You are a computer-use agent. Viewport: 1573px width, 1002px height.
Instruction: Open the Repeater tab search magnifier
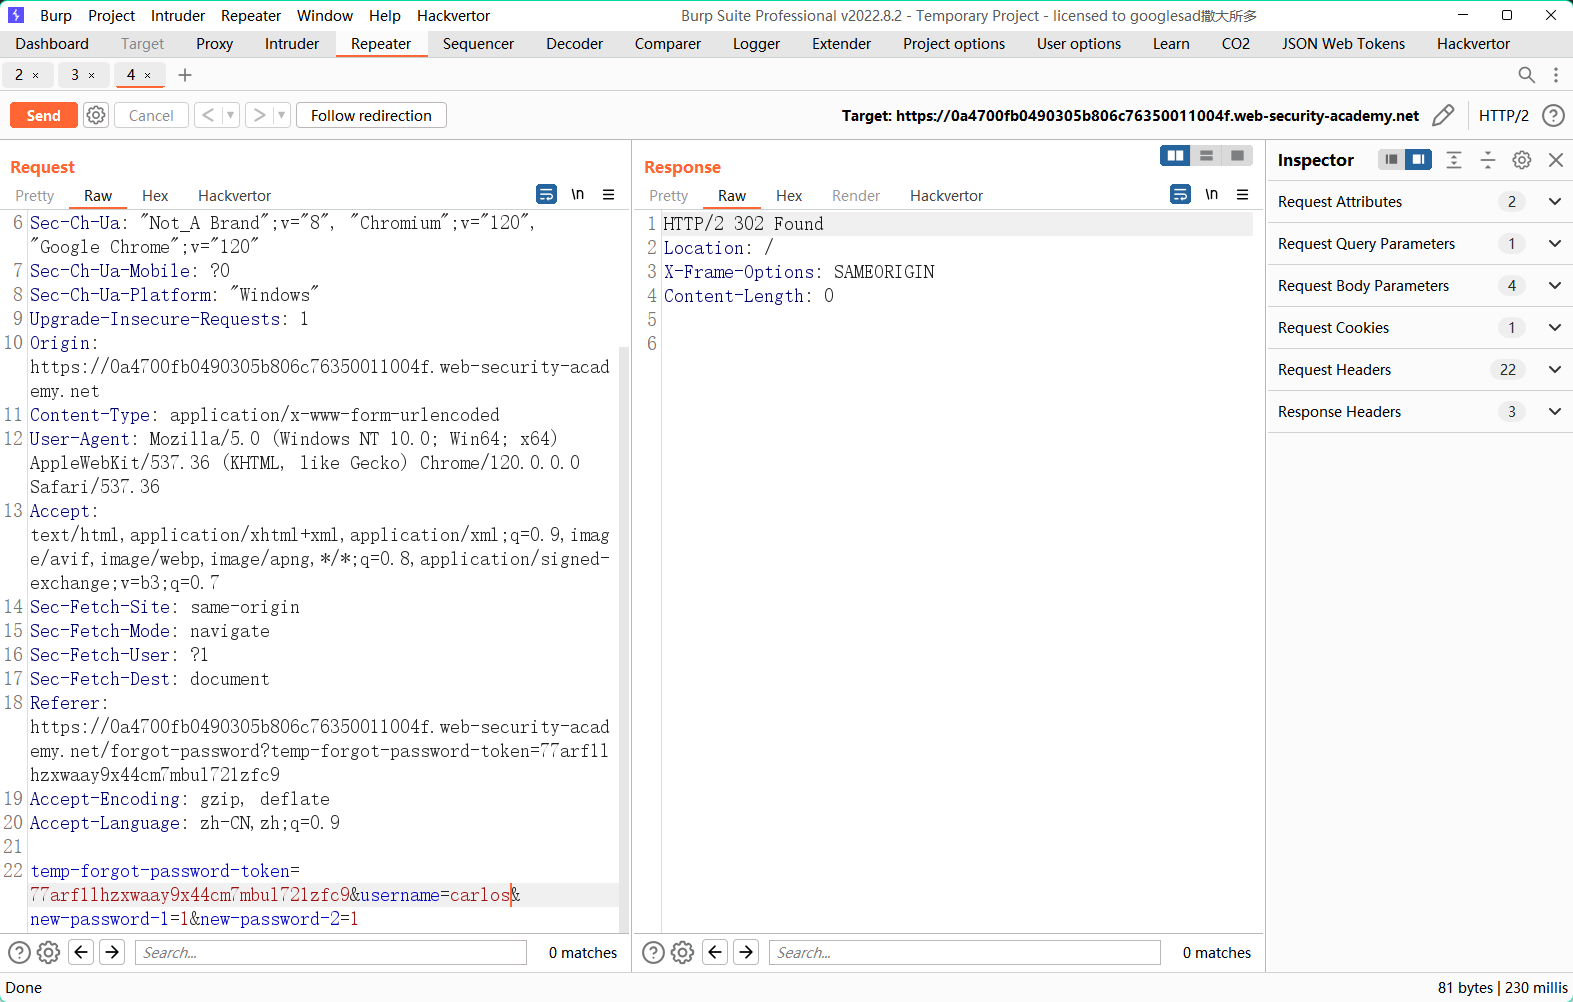point(1526,75)
